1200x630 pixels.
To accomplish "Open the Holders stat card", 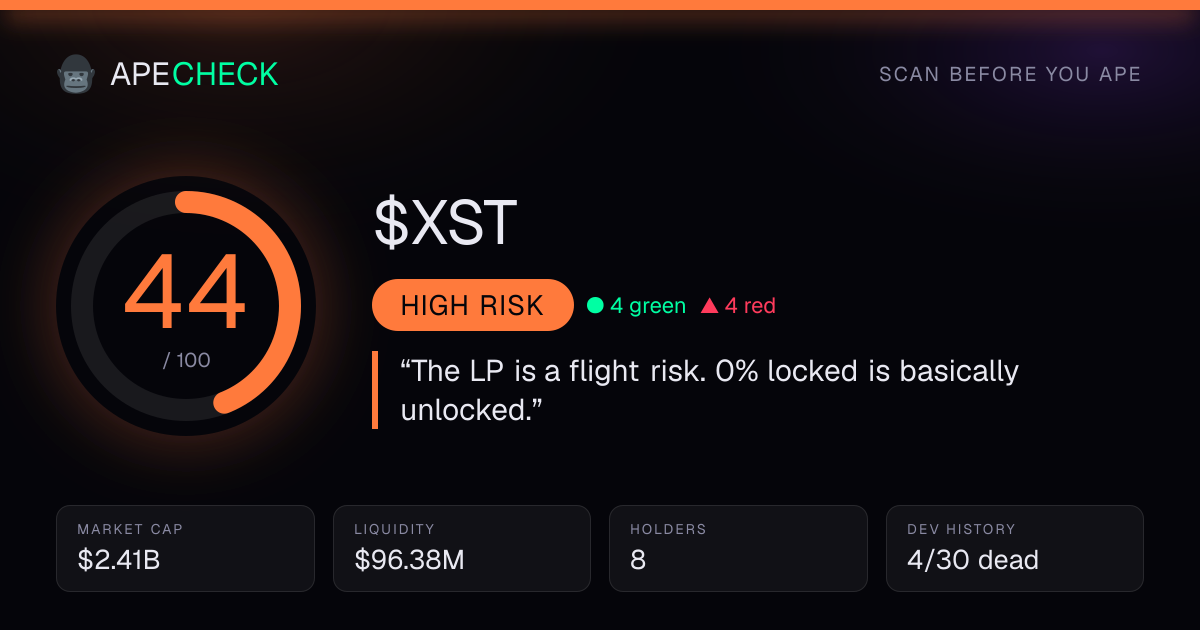I will pos(739,548).
